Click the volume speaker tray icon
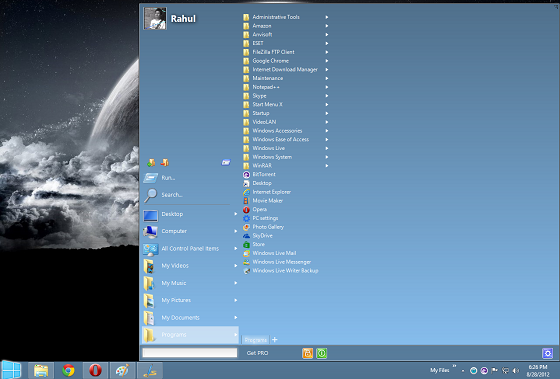The width and height of the screenshot is (560, 379). click(x=516, y=370)
